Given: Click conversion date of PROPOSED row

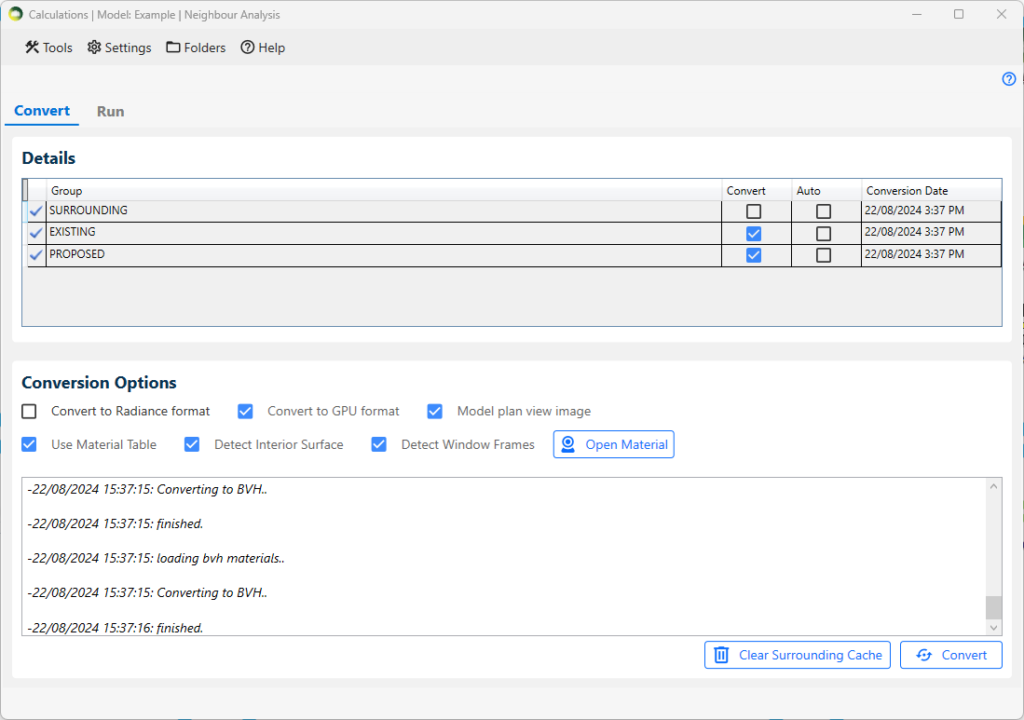Looking at the screenshot, I should (931, 255).
